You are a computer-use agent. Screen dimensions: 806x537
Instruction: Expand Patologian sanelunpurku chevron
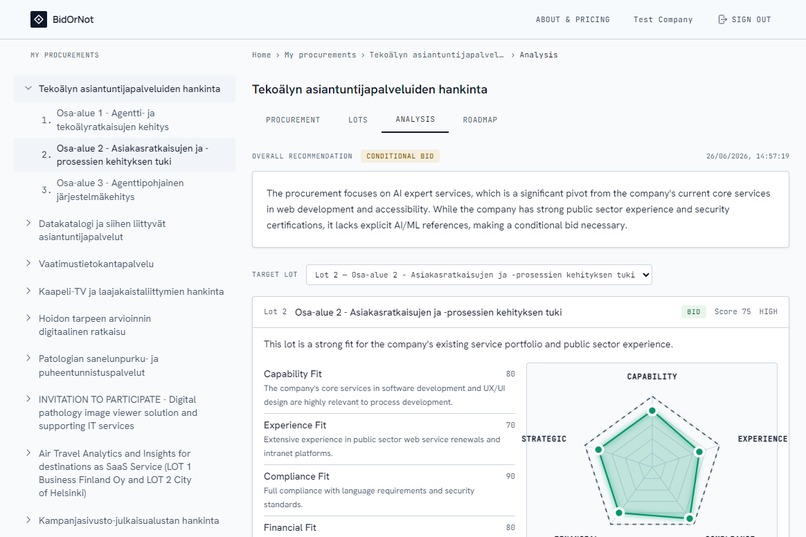[x=28, y=358]
